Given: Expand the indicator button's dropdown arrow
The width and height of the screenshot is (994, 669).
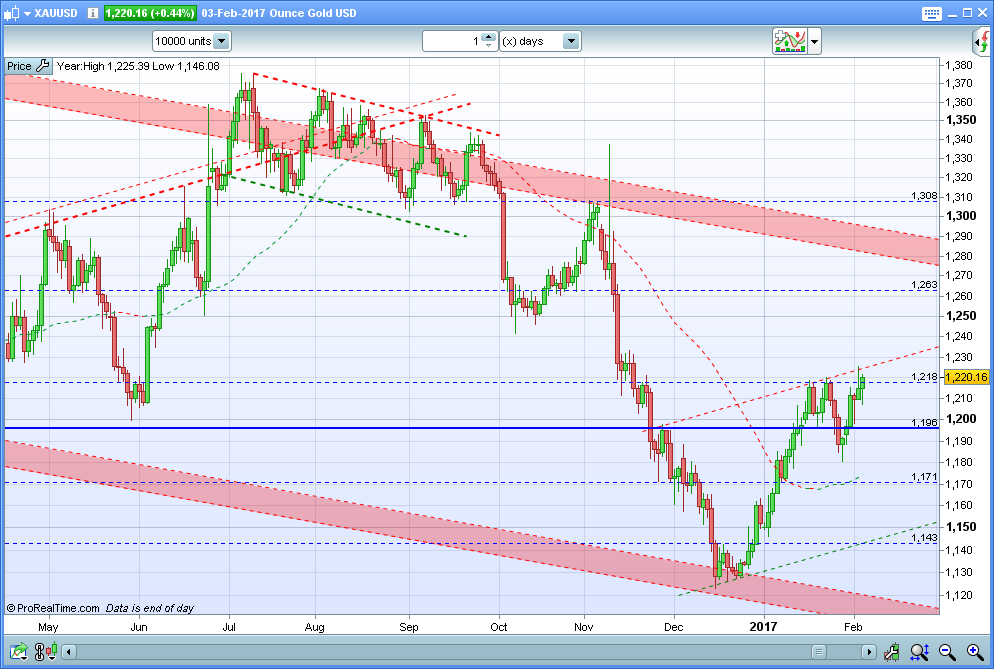Looking at the screenshot, I should (815, 42).
